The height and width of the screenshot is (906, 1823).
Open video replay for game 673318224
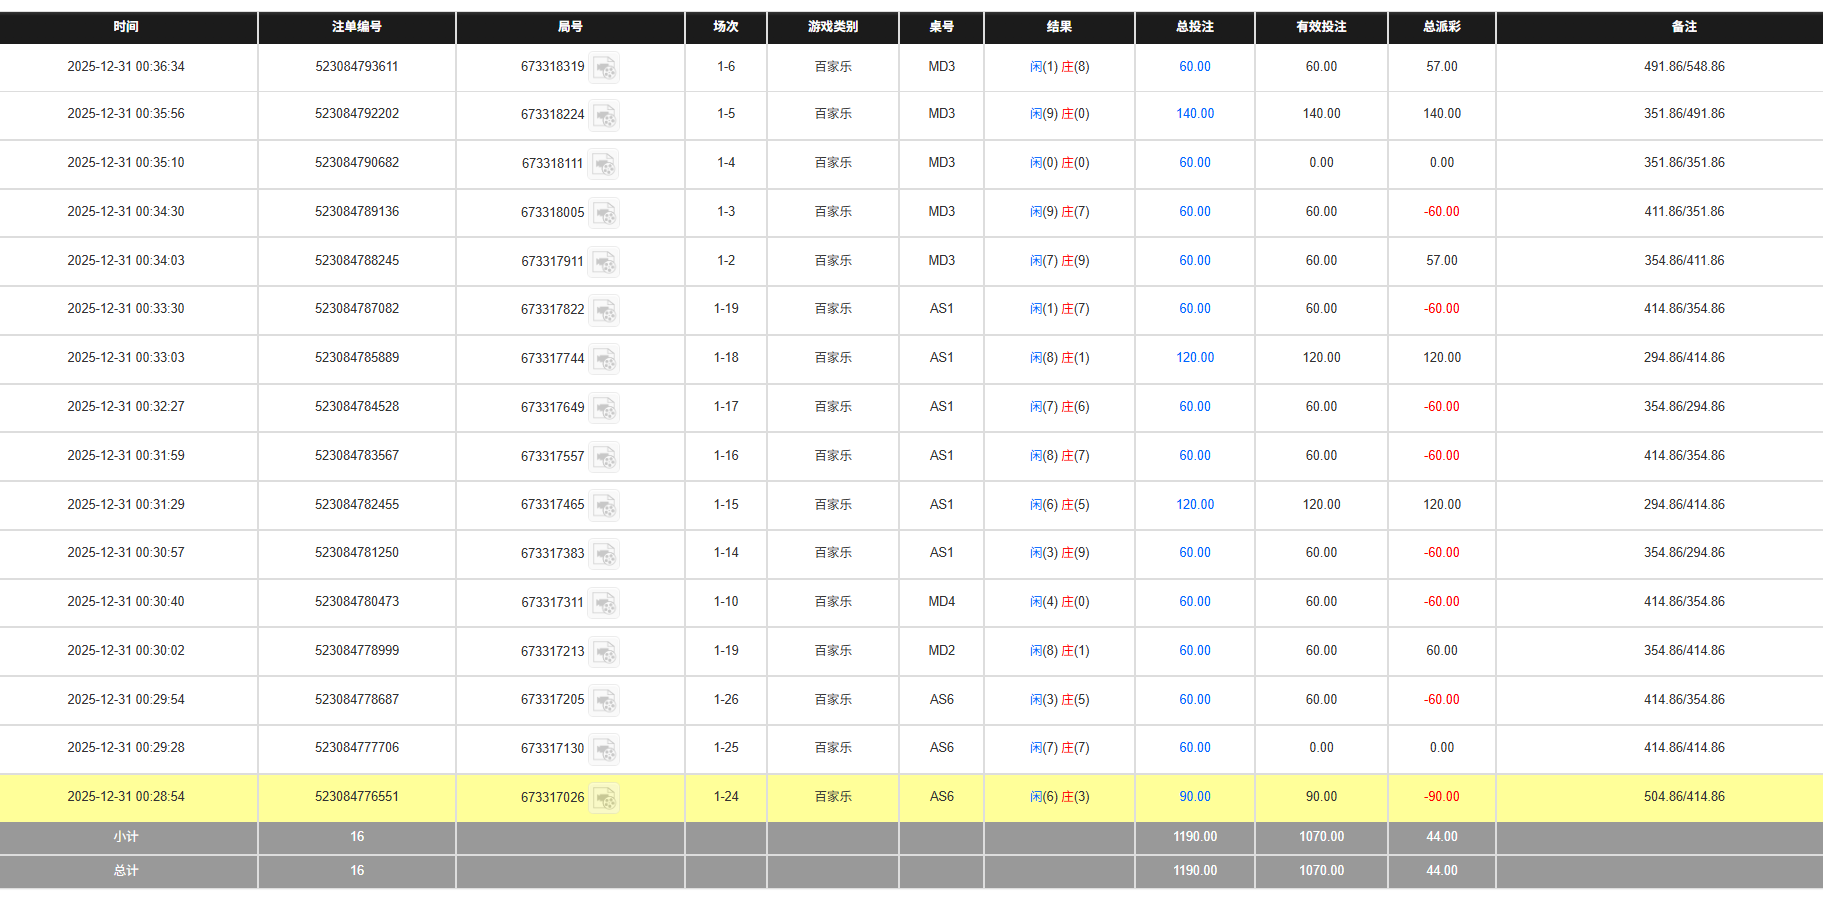604,115
